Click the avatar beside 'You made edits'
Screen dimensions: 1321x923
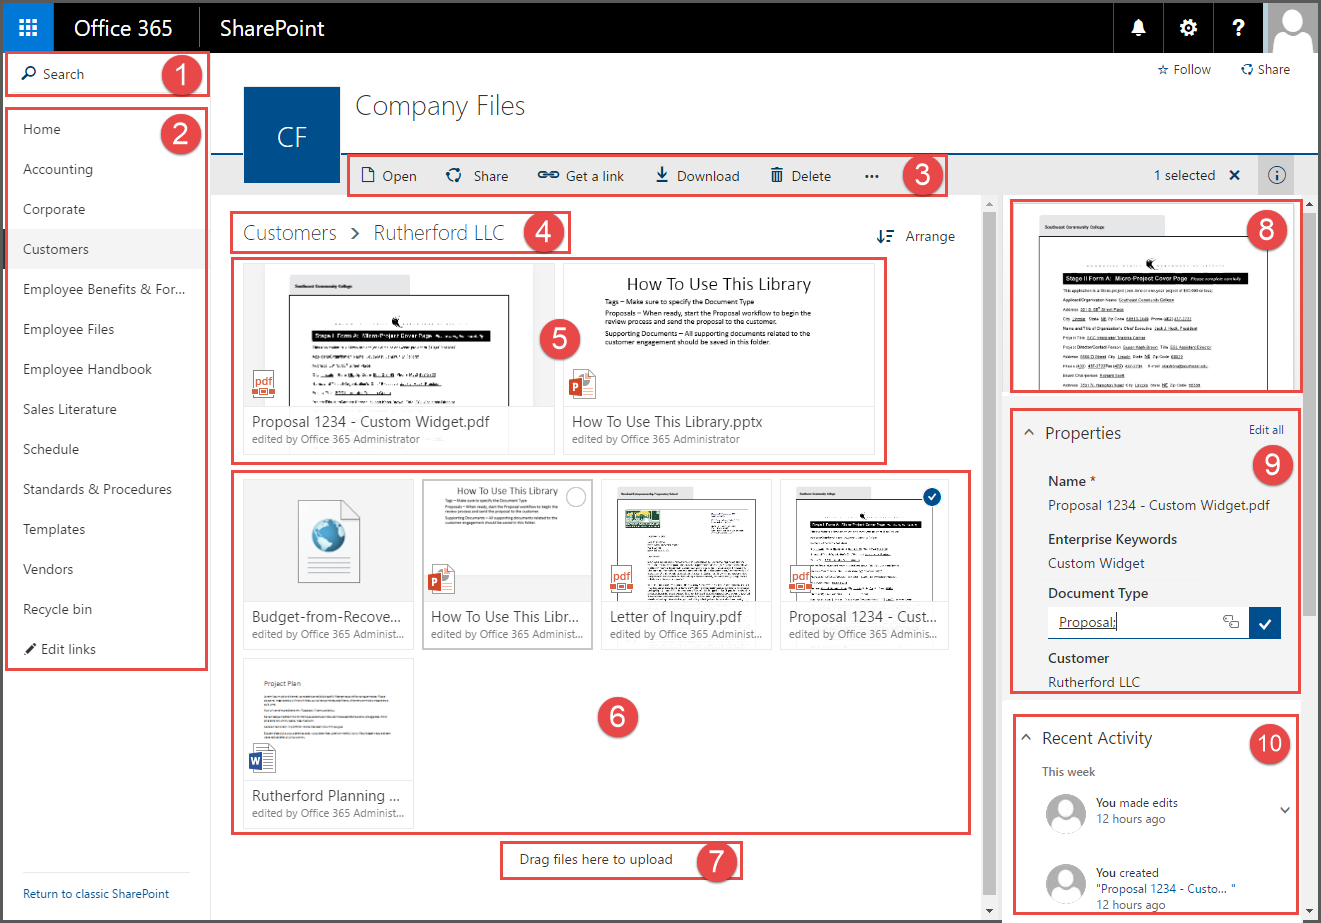(1066, 813)
